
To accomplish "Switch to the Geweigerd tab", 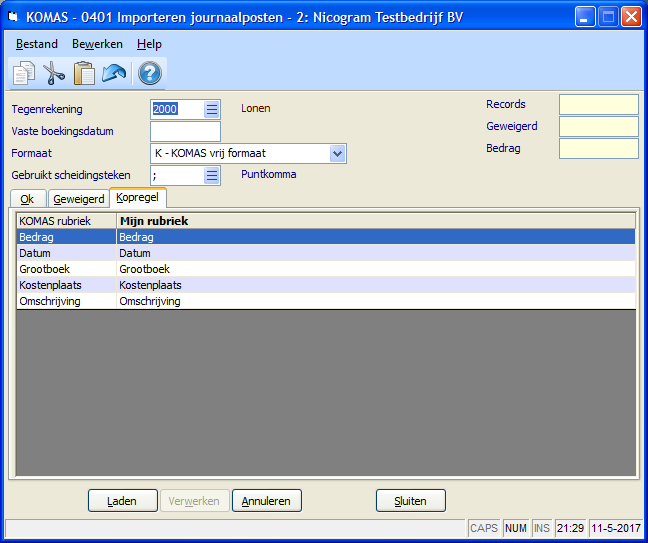I will [x=79, y=199].
